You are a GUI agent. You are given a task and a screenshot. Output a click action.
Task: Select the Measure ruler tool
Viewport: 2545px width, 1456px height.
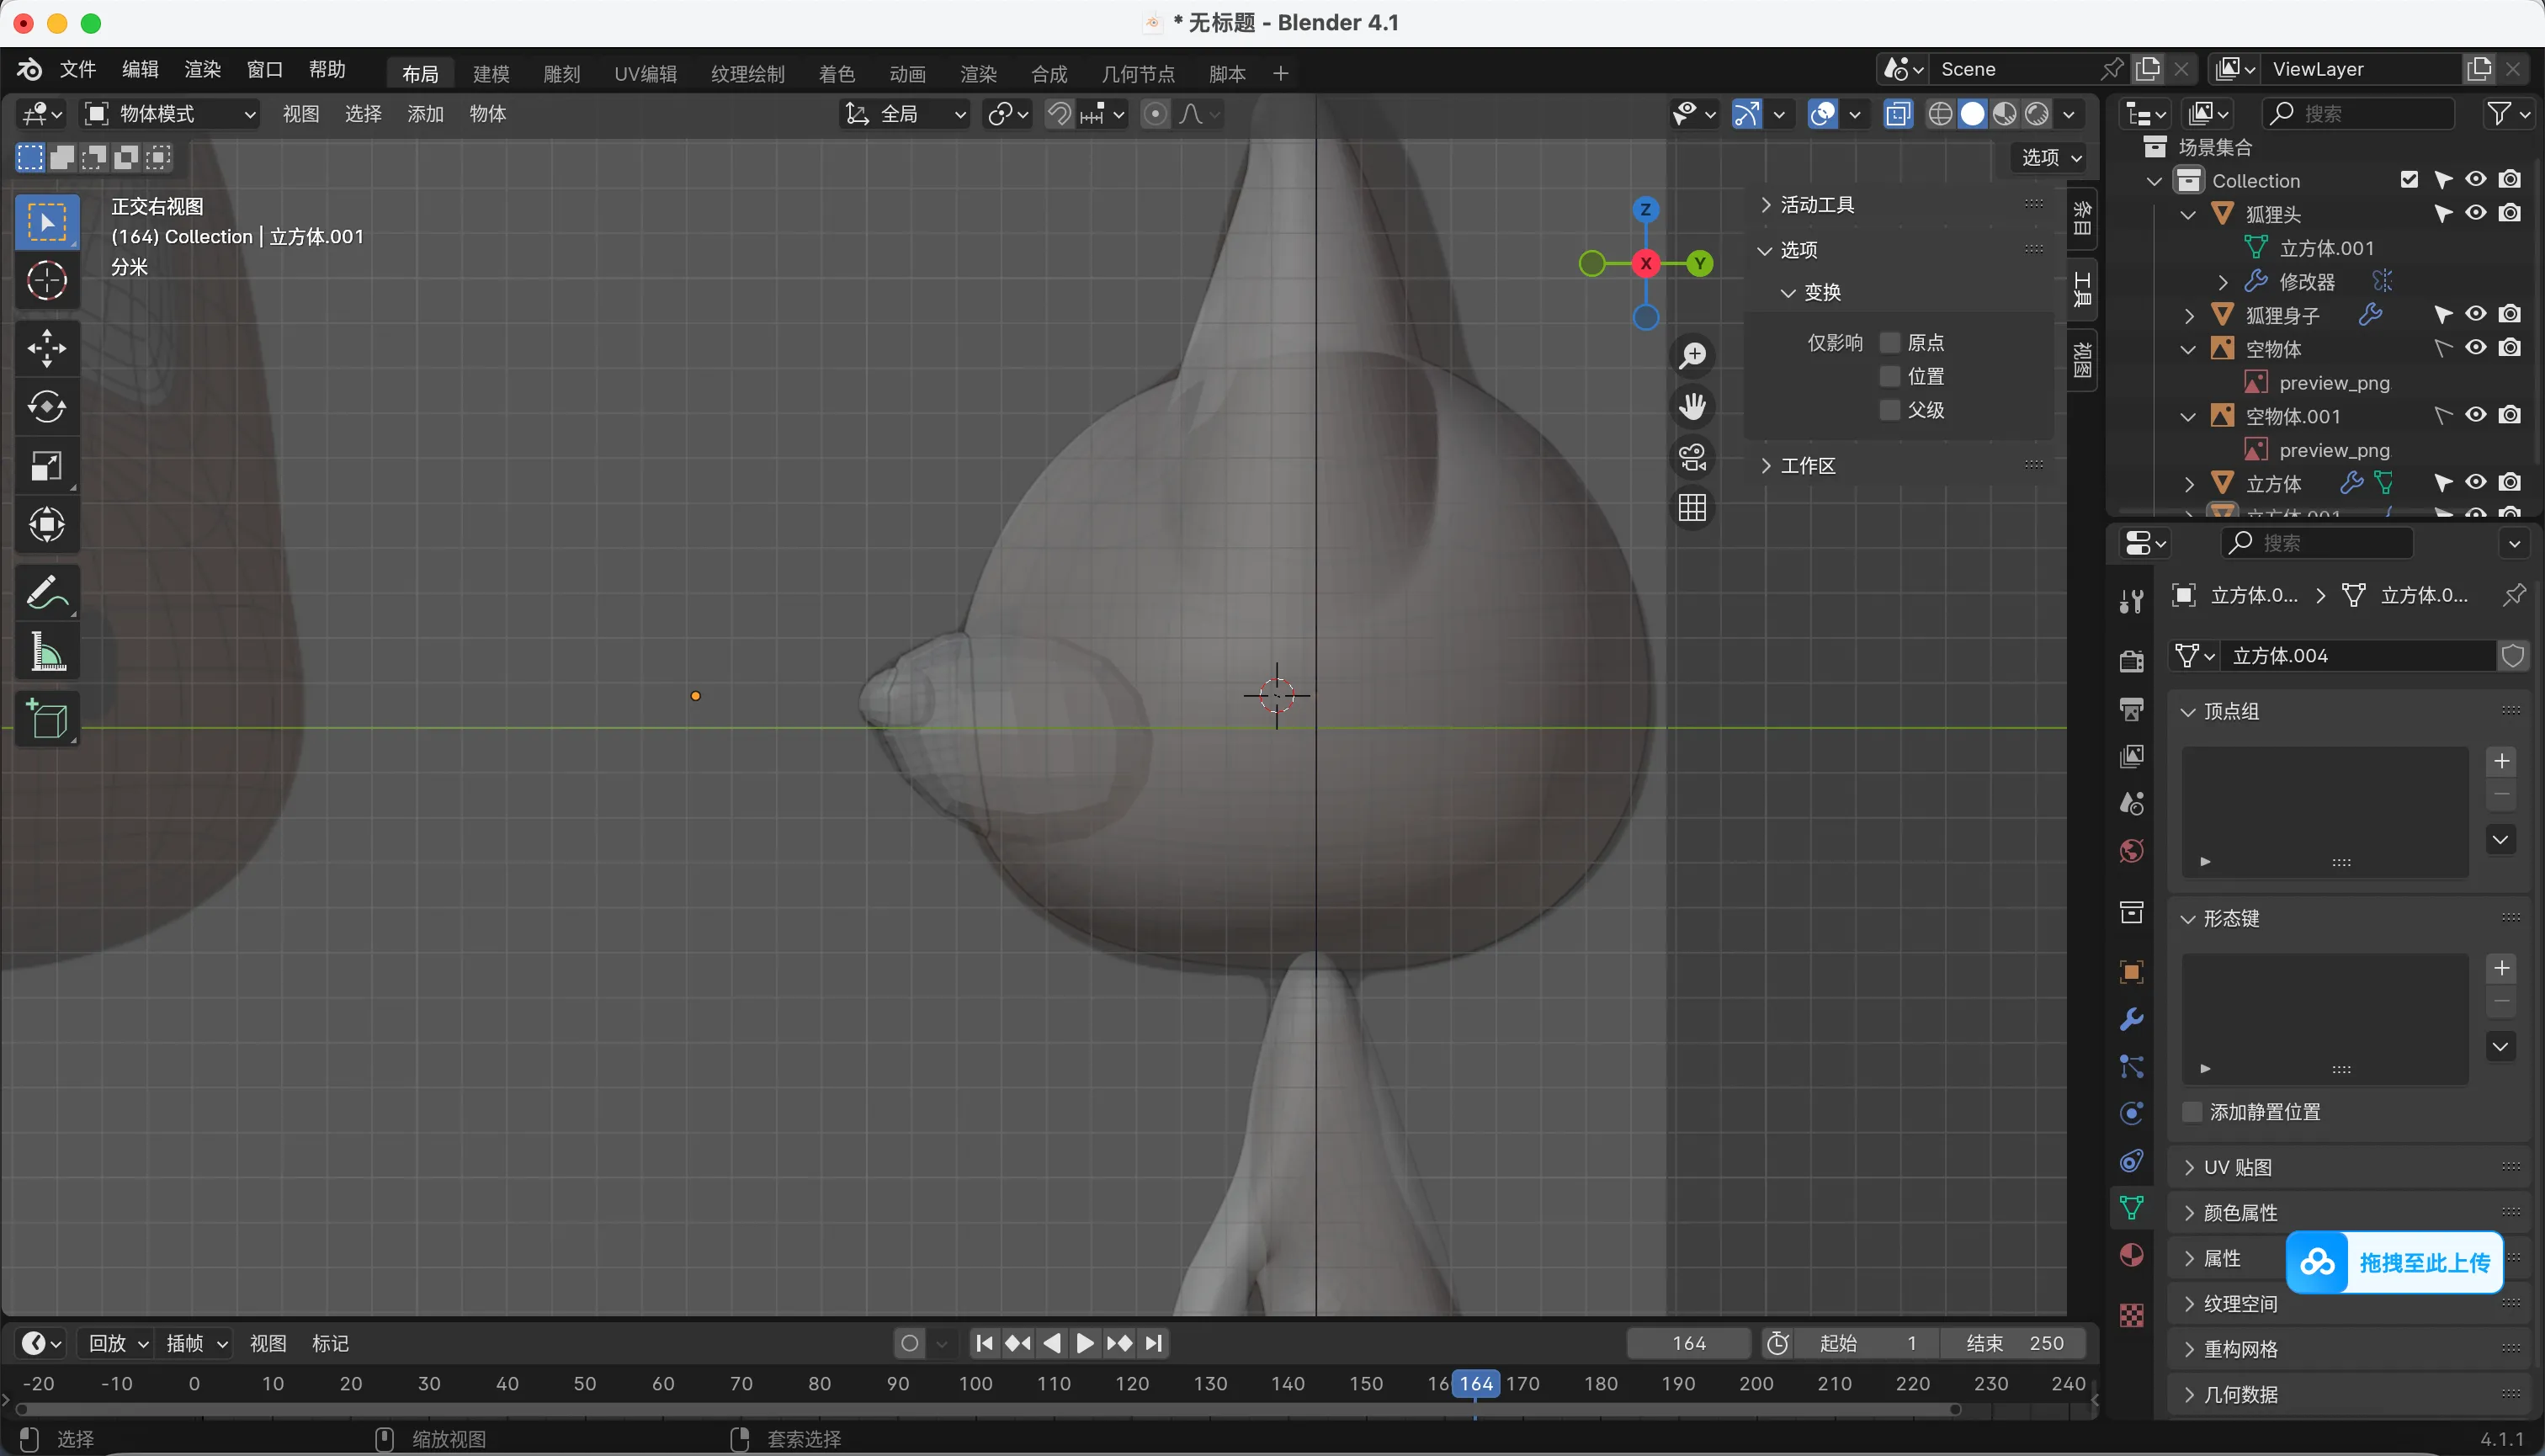pyautogui.click(x=47, y=652)
